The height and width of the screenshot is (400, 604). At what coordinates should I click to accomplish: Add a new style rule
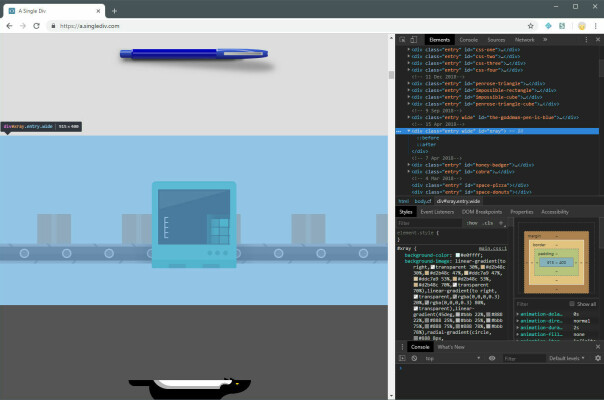501,223
